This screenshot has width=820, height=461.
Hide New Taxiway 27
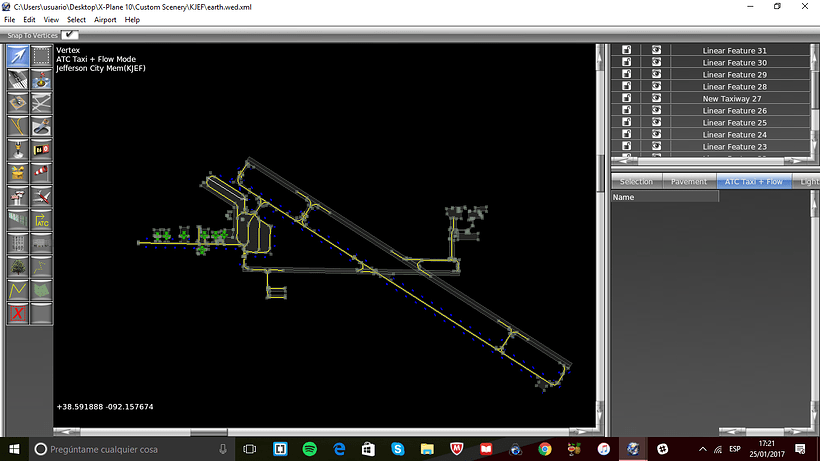pos(656,98)
